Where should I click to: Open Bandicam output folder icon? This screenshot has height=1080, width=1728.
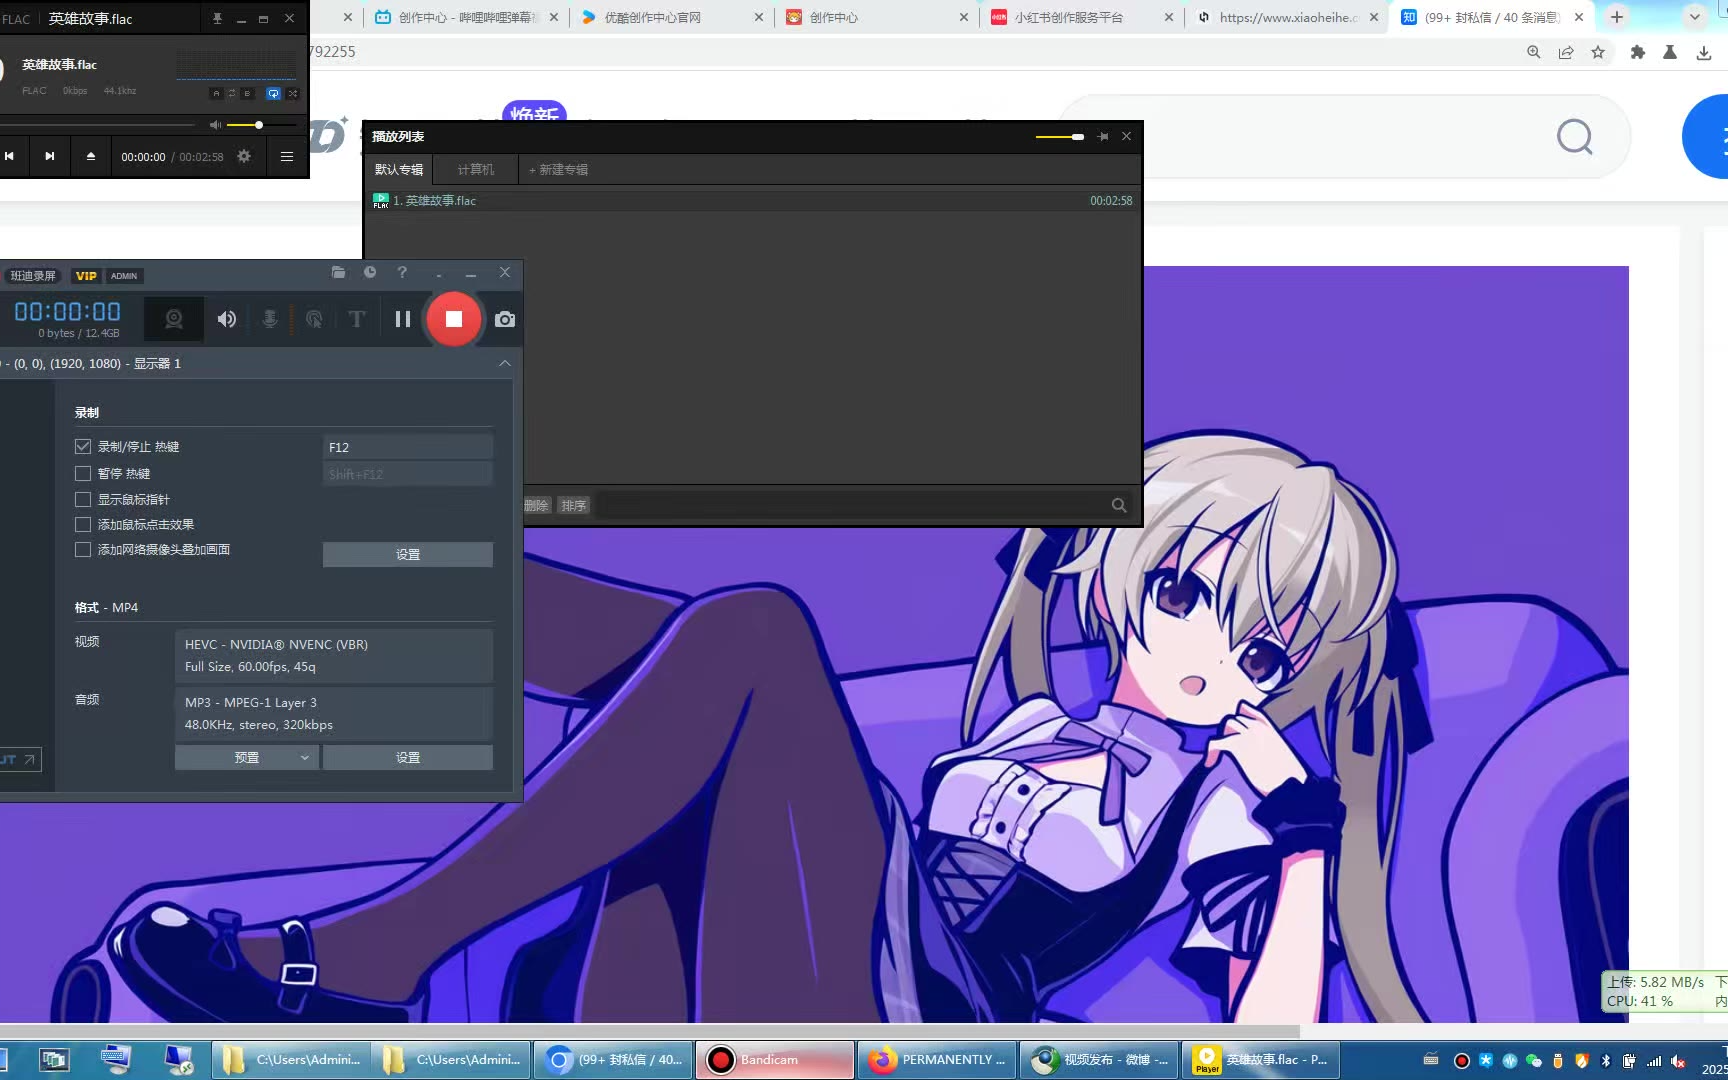pyautogui.click(x=338, y=272)
